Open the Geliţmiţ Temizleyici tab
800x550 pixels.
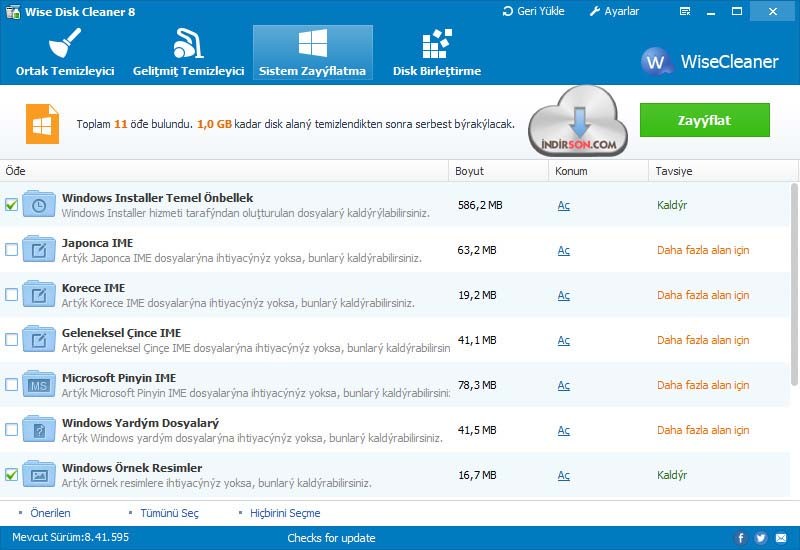coord(188,53)
